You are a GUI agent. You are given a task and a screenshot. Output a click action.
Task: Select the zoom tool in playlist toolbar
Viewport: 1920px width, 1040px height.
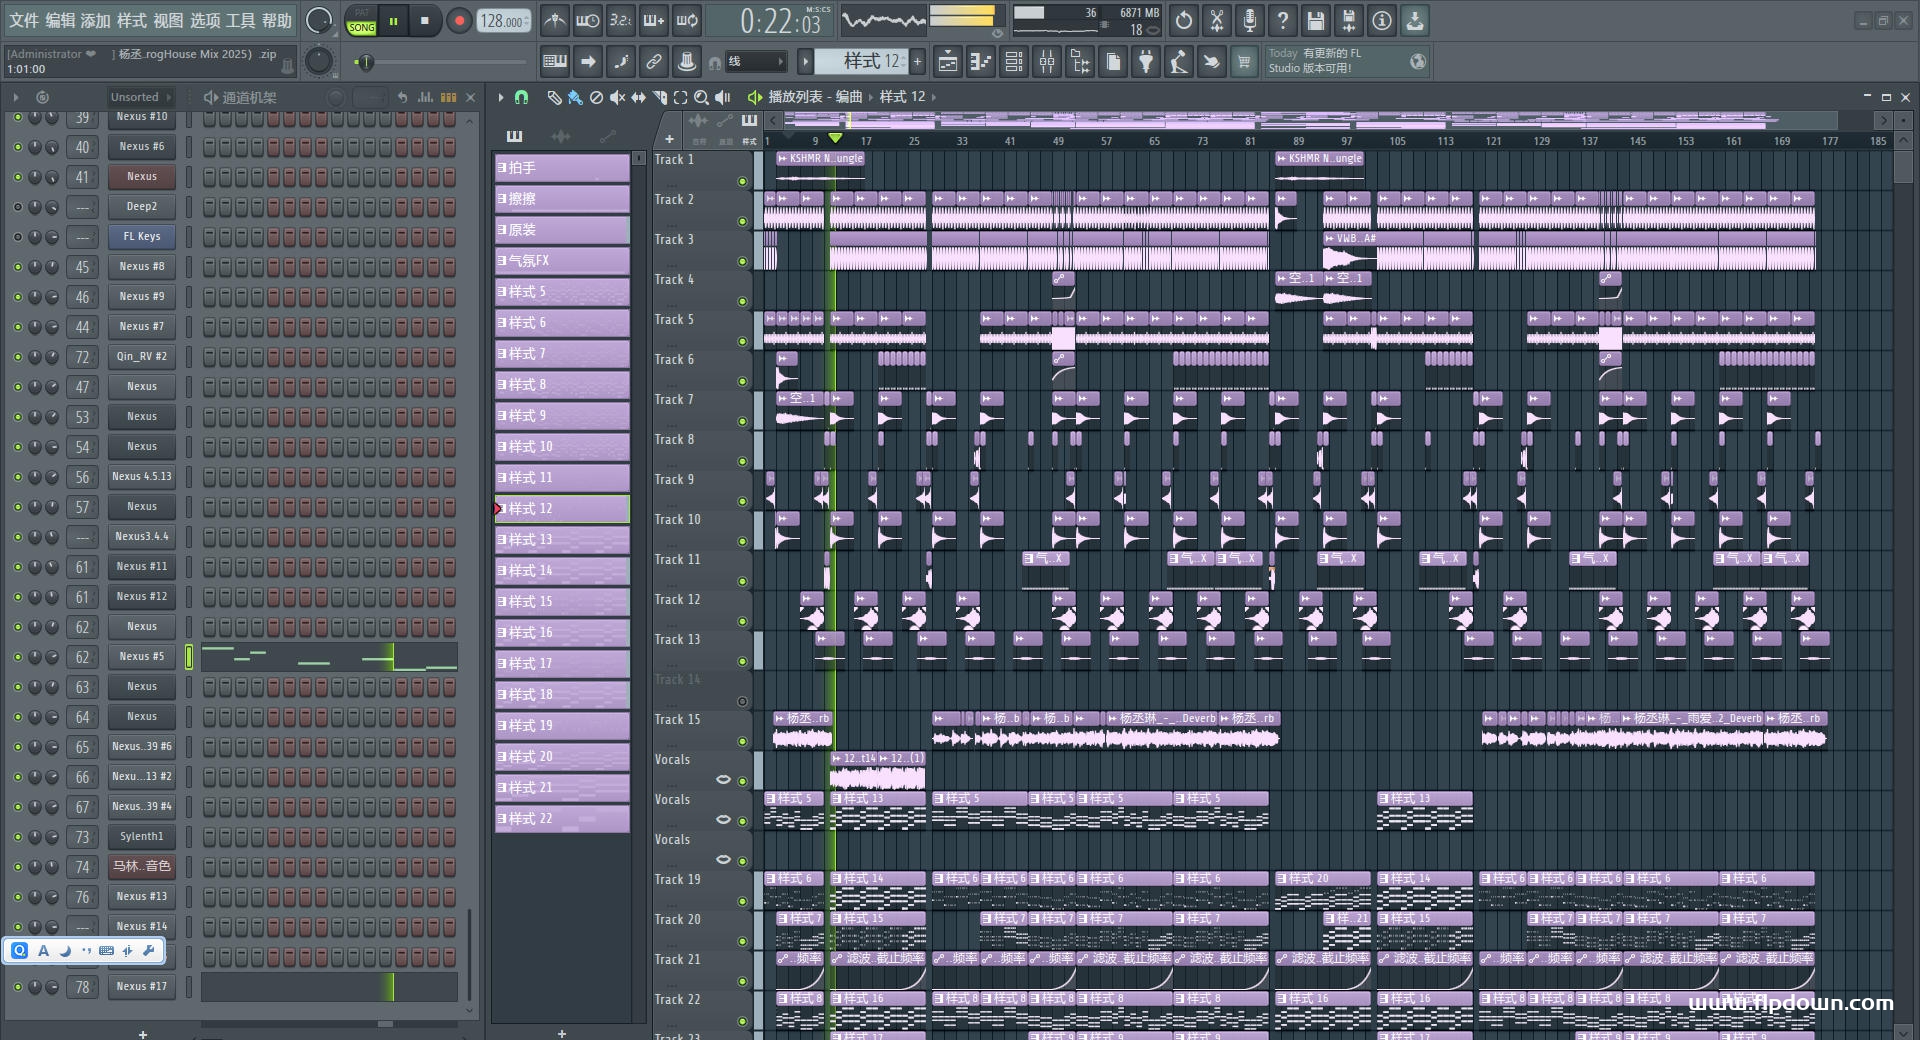[701, 97]
